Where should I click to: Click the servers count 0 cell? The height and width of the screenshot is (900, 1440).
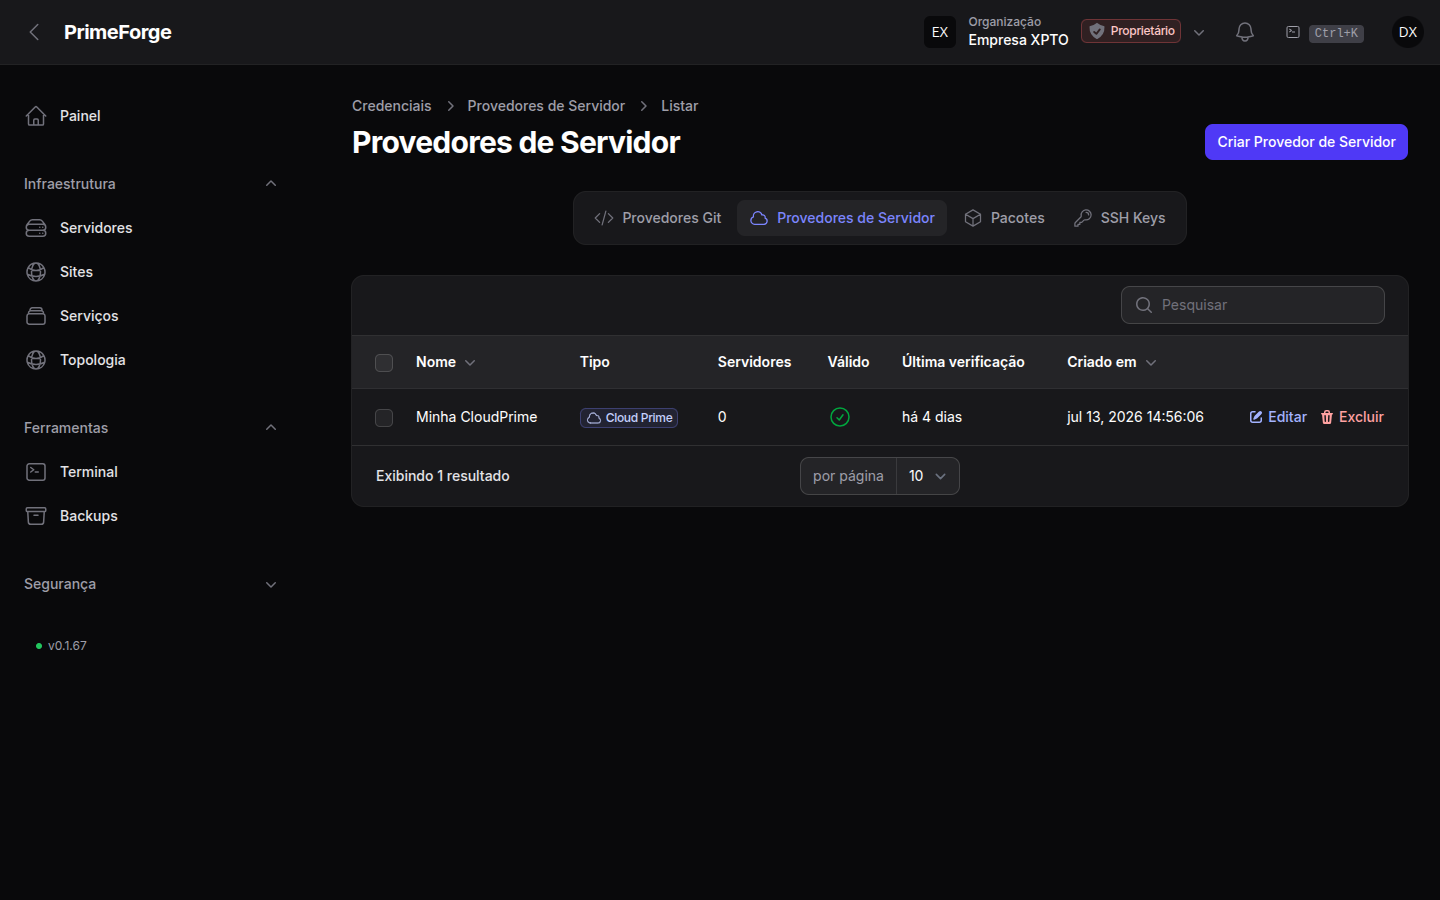(x=722, y=417)
